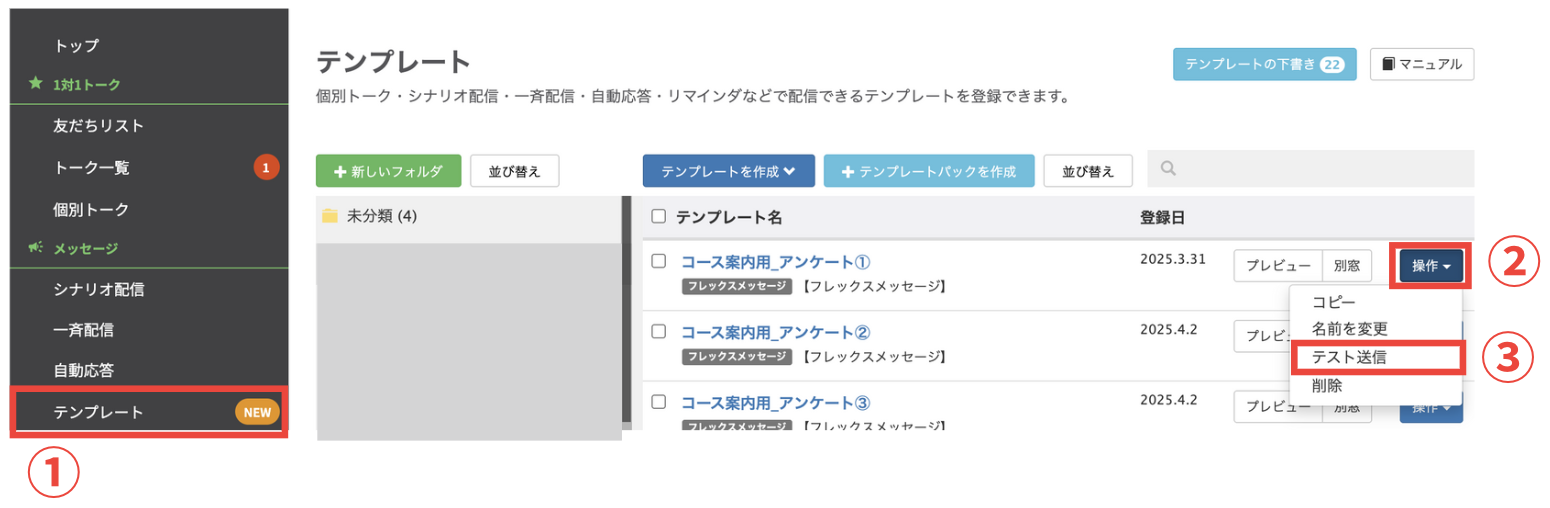Click the unclassified folder icon
The width and height of the screenshot is (1550, 508).
[330, 216]
